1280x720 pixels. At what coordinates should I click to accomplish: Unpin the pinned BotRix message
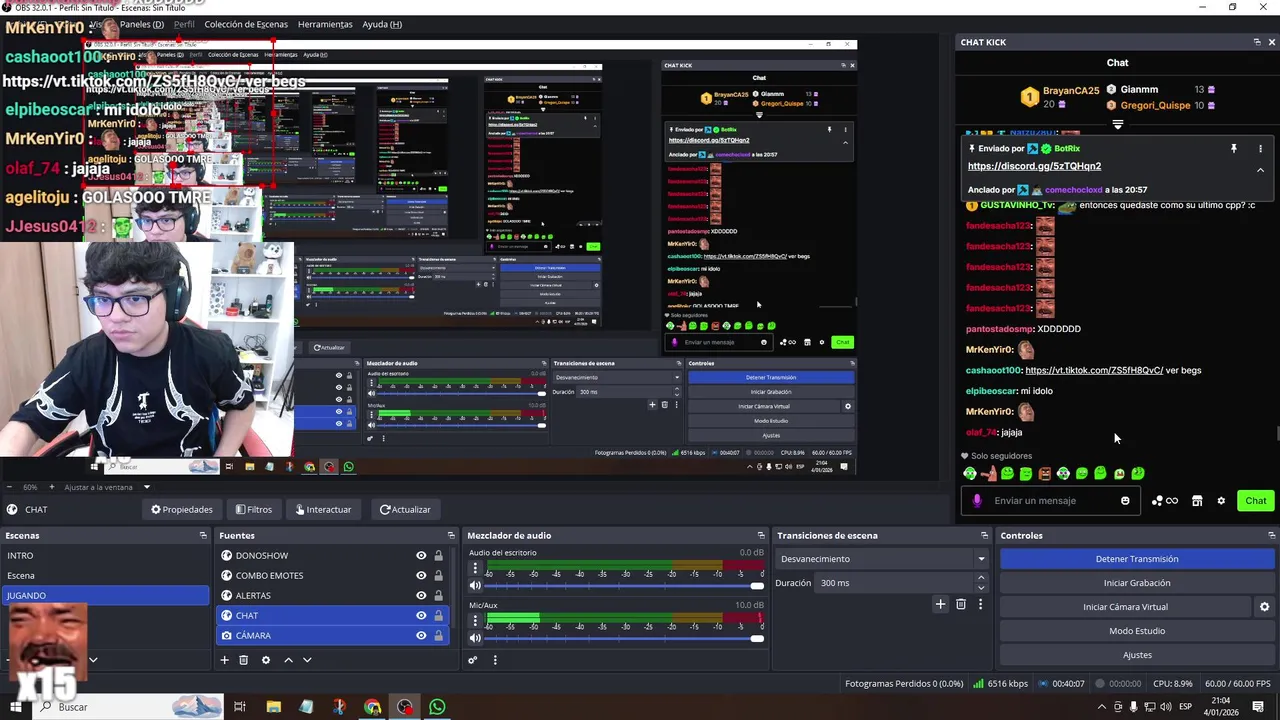(1234, 149)
